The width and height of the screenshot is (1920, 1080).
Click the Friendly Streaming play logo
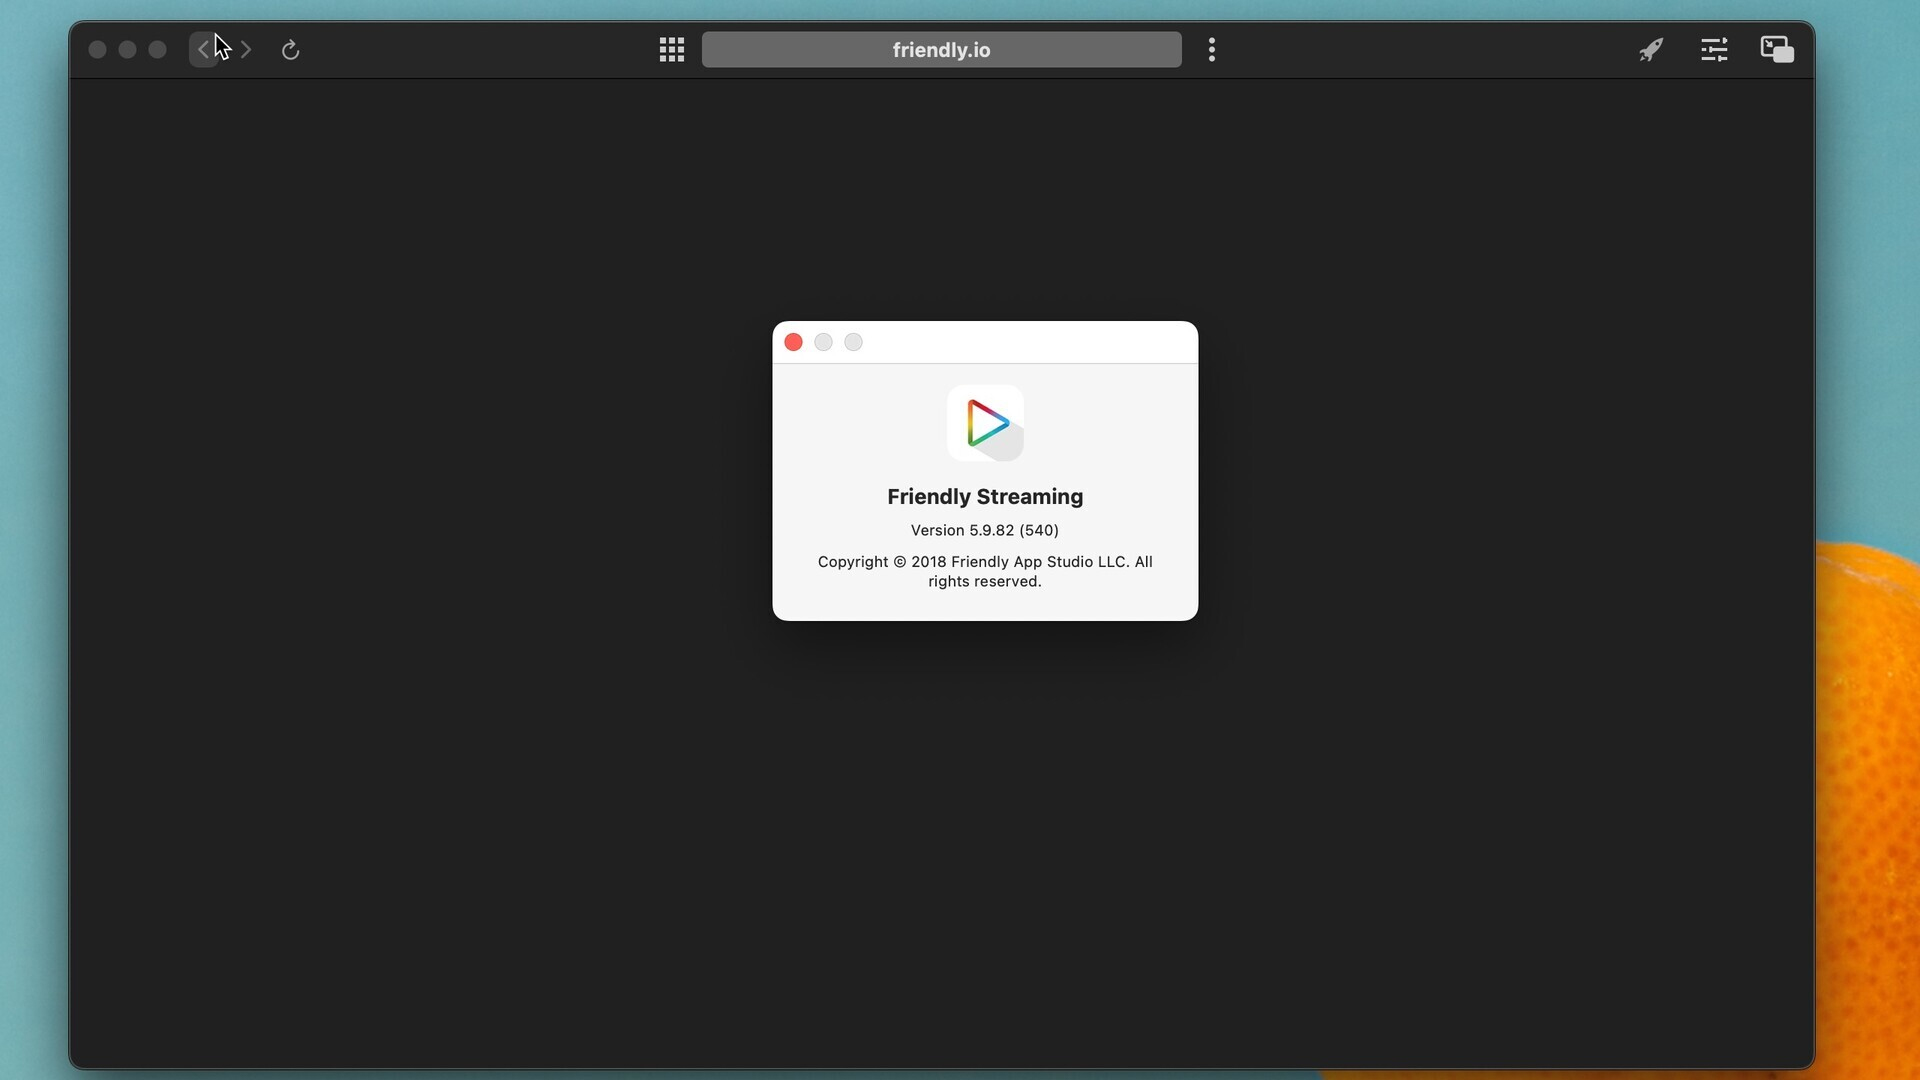[986, 424]
